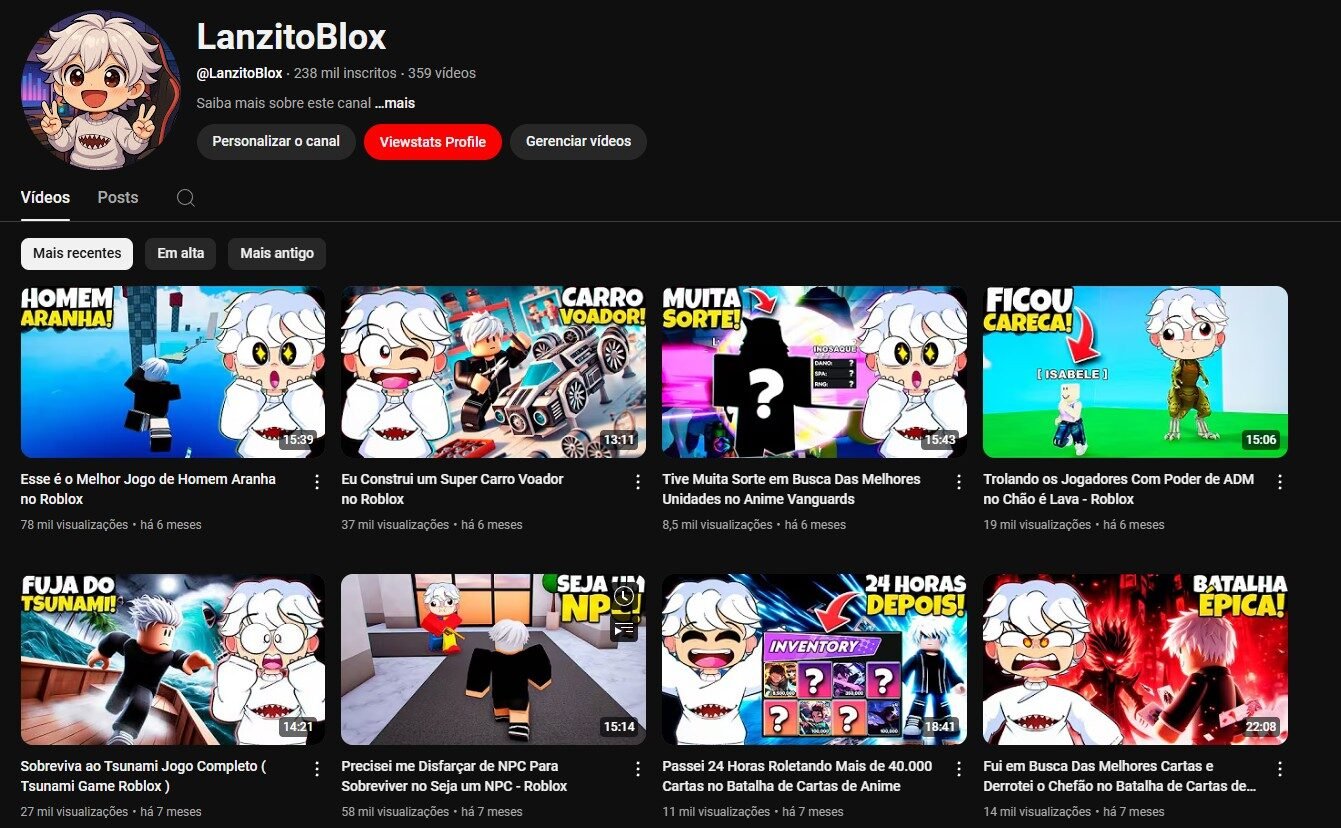This screenshot has height=828, width=1341.
Task: Open the channel search icon
Action: pos(186,197)
